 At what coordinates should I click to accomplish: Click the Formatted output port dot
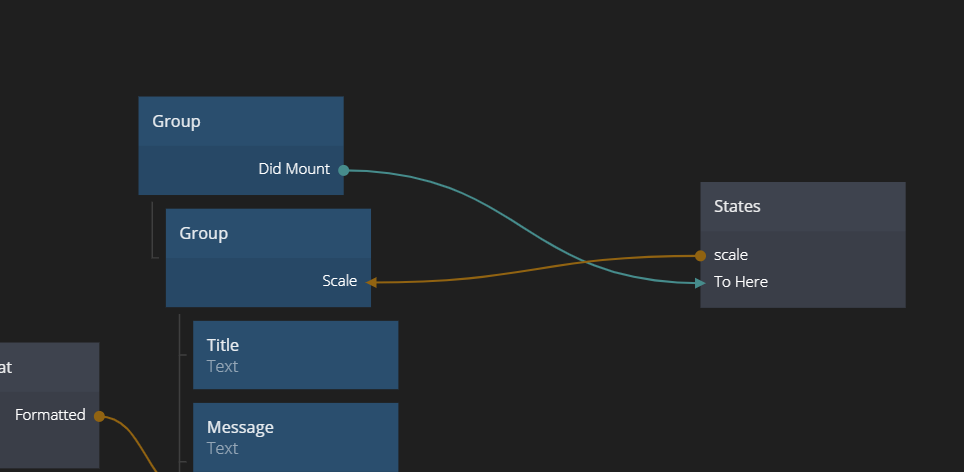click(x=99, y=416)
